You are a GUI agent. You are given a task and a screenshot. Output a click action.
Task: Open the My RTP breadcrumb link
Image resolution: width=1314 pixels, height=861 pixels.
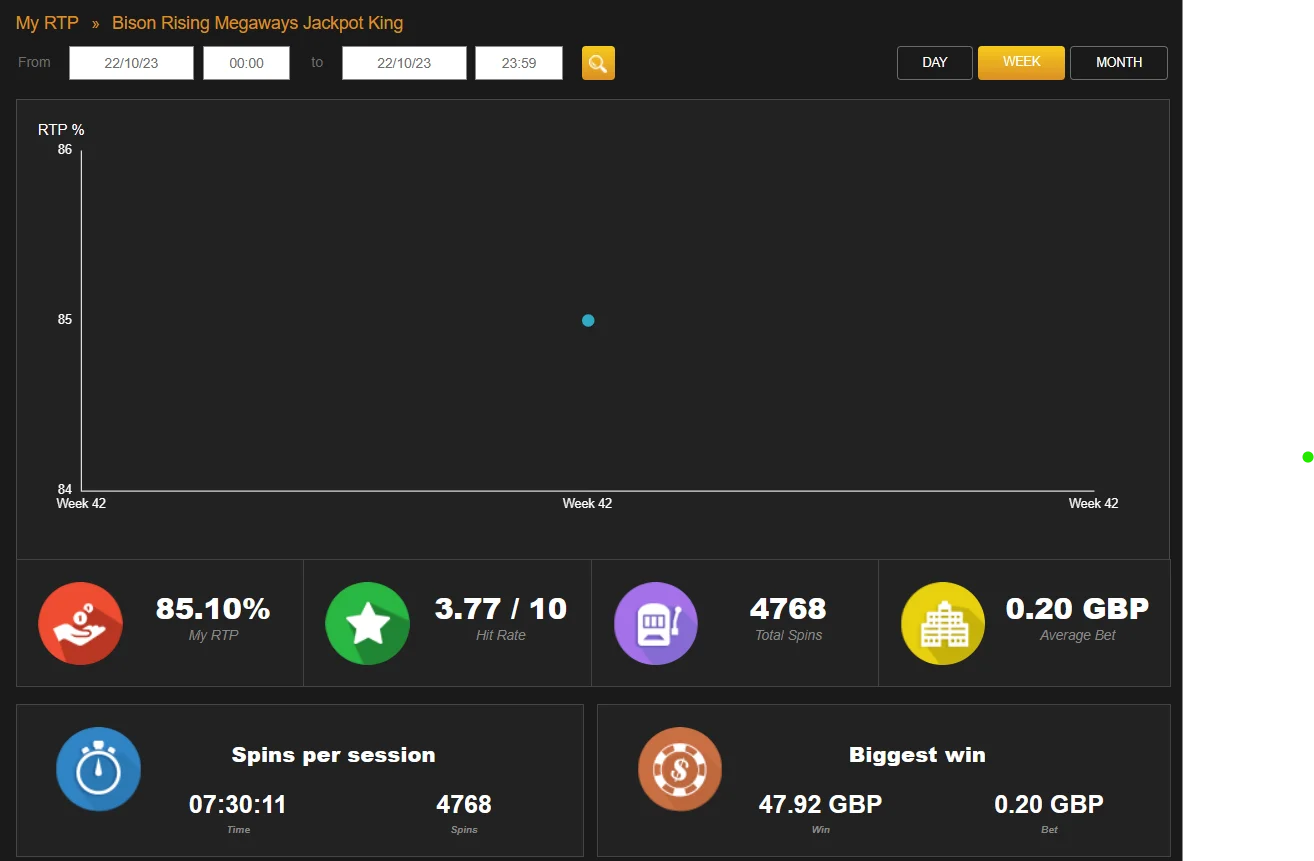pos(47,23)
